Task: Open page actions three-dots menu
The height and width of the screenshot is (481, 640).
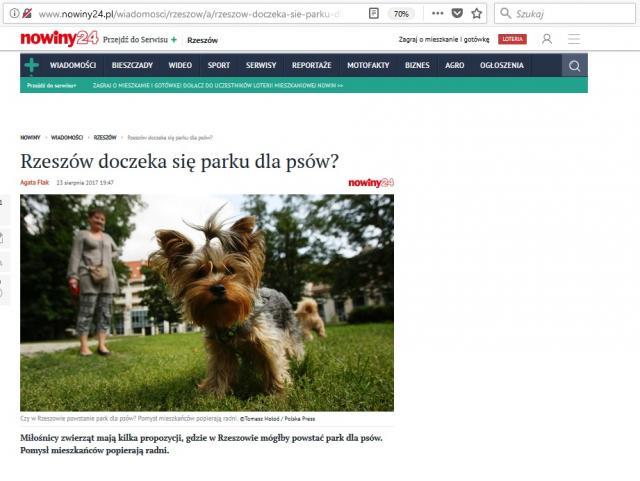Action: 437,14
